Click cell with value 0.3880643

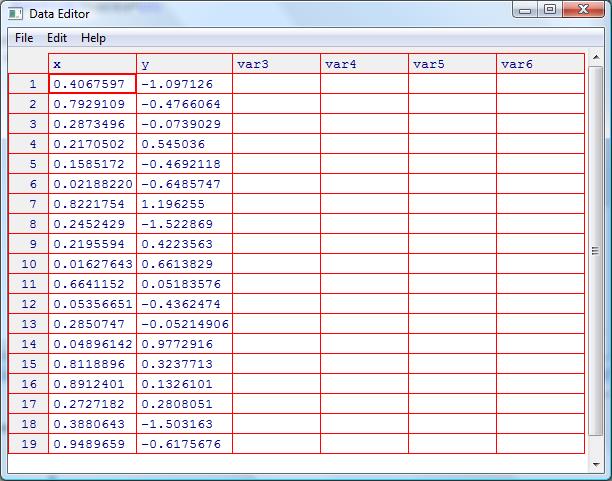click(x=93, y=424)
